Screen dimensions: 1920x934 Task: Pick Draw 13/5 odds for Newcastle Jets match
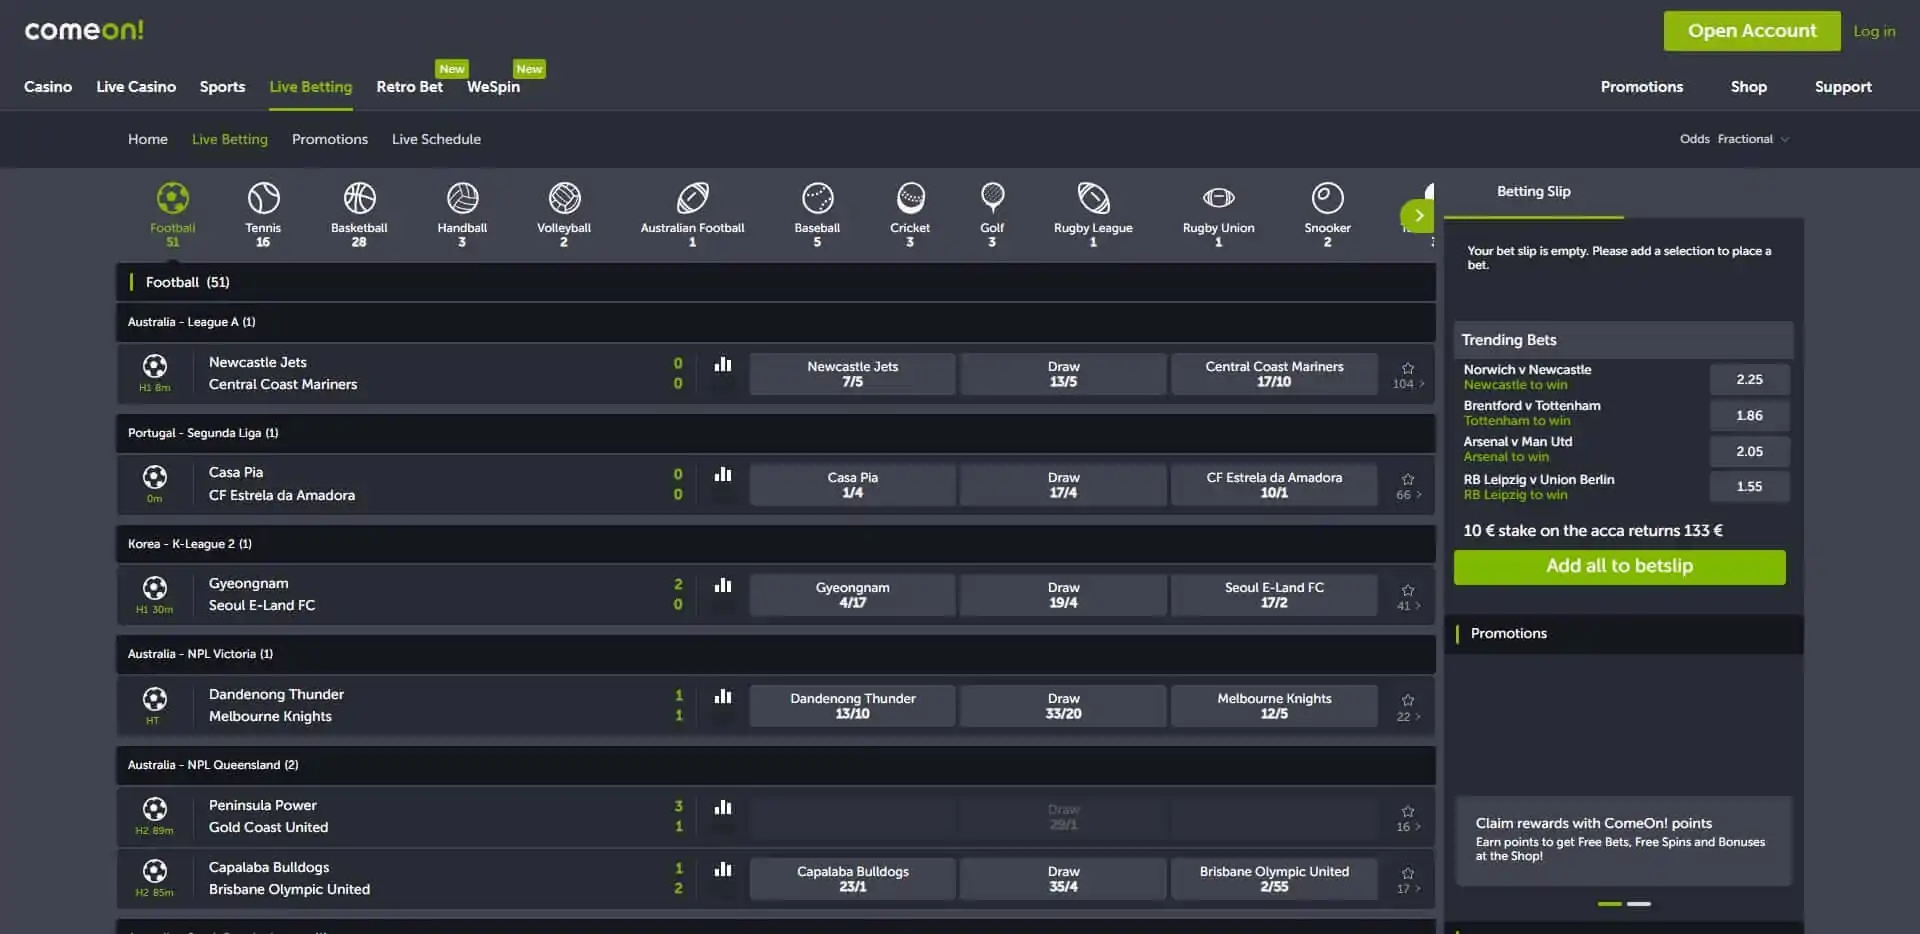click(x=1063, y=374)
